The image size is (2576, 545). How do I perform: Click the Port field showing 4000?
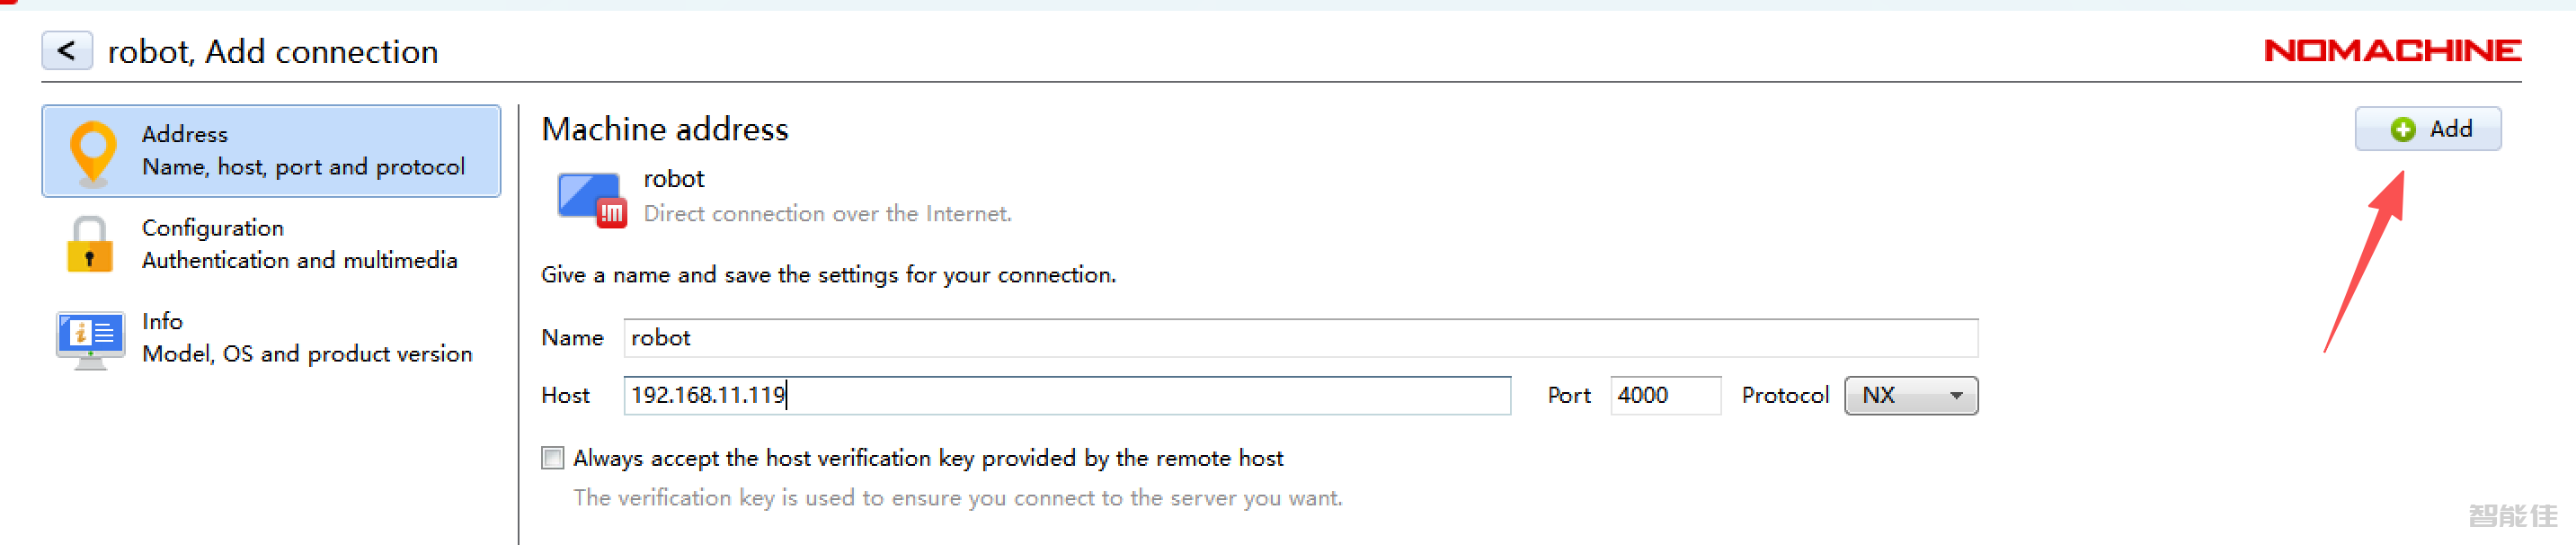tap(1664, 395)
